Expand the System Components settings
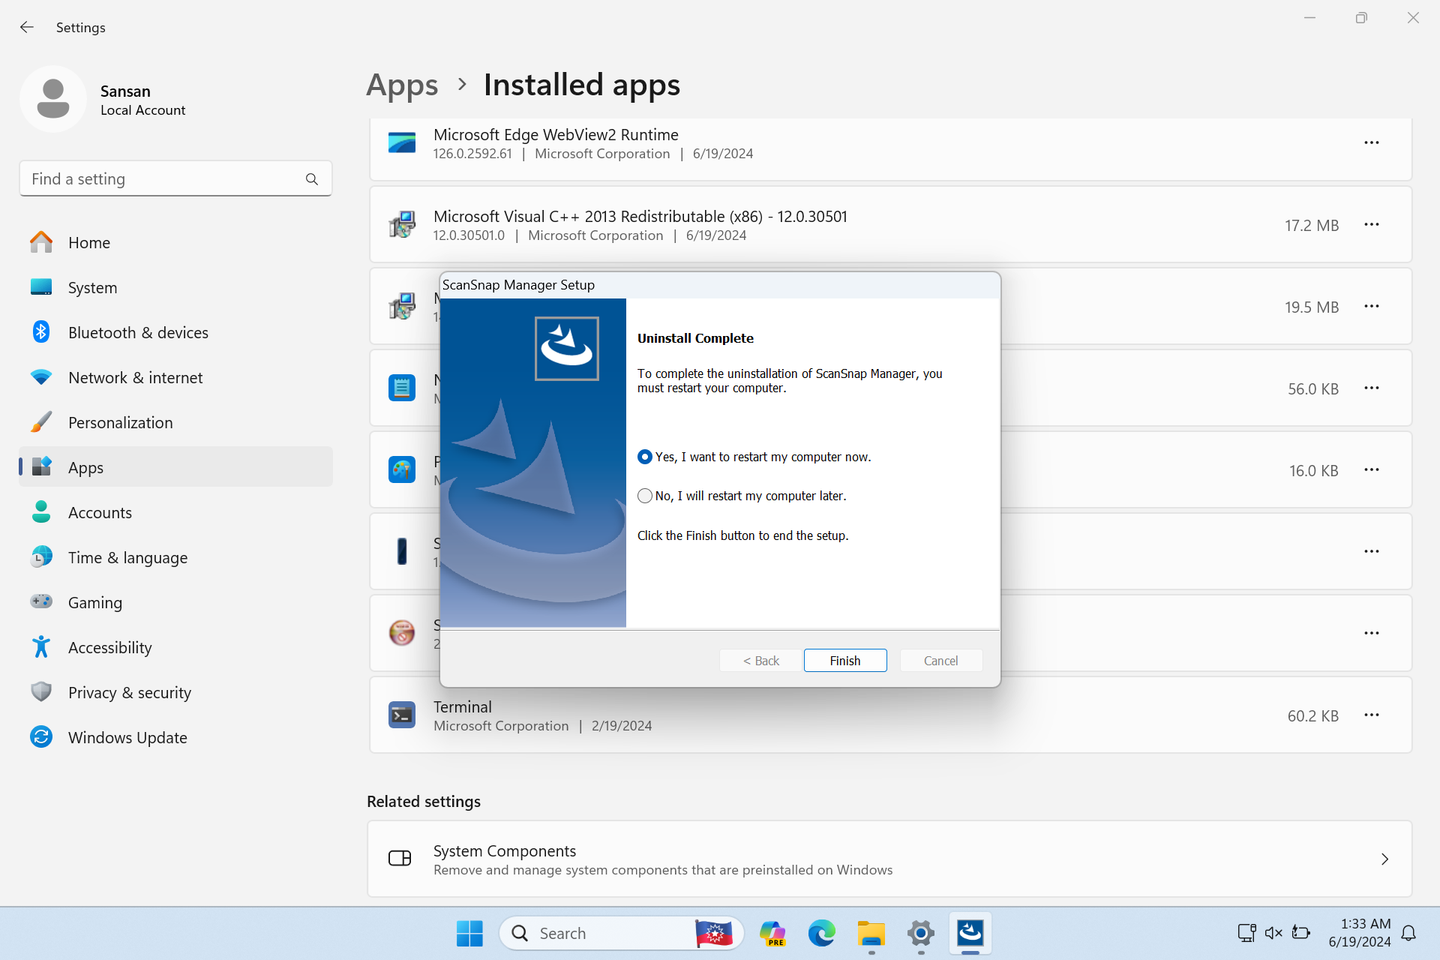 (x=1384, y=859)
